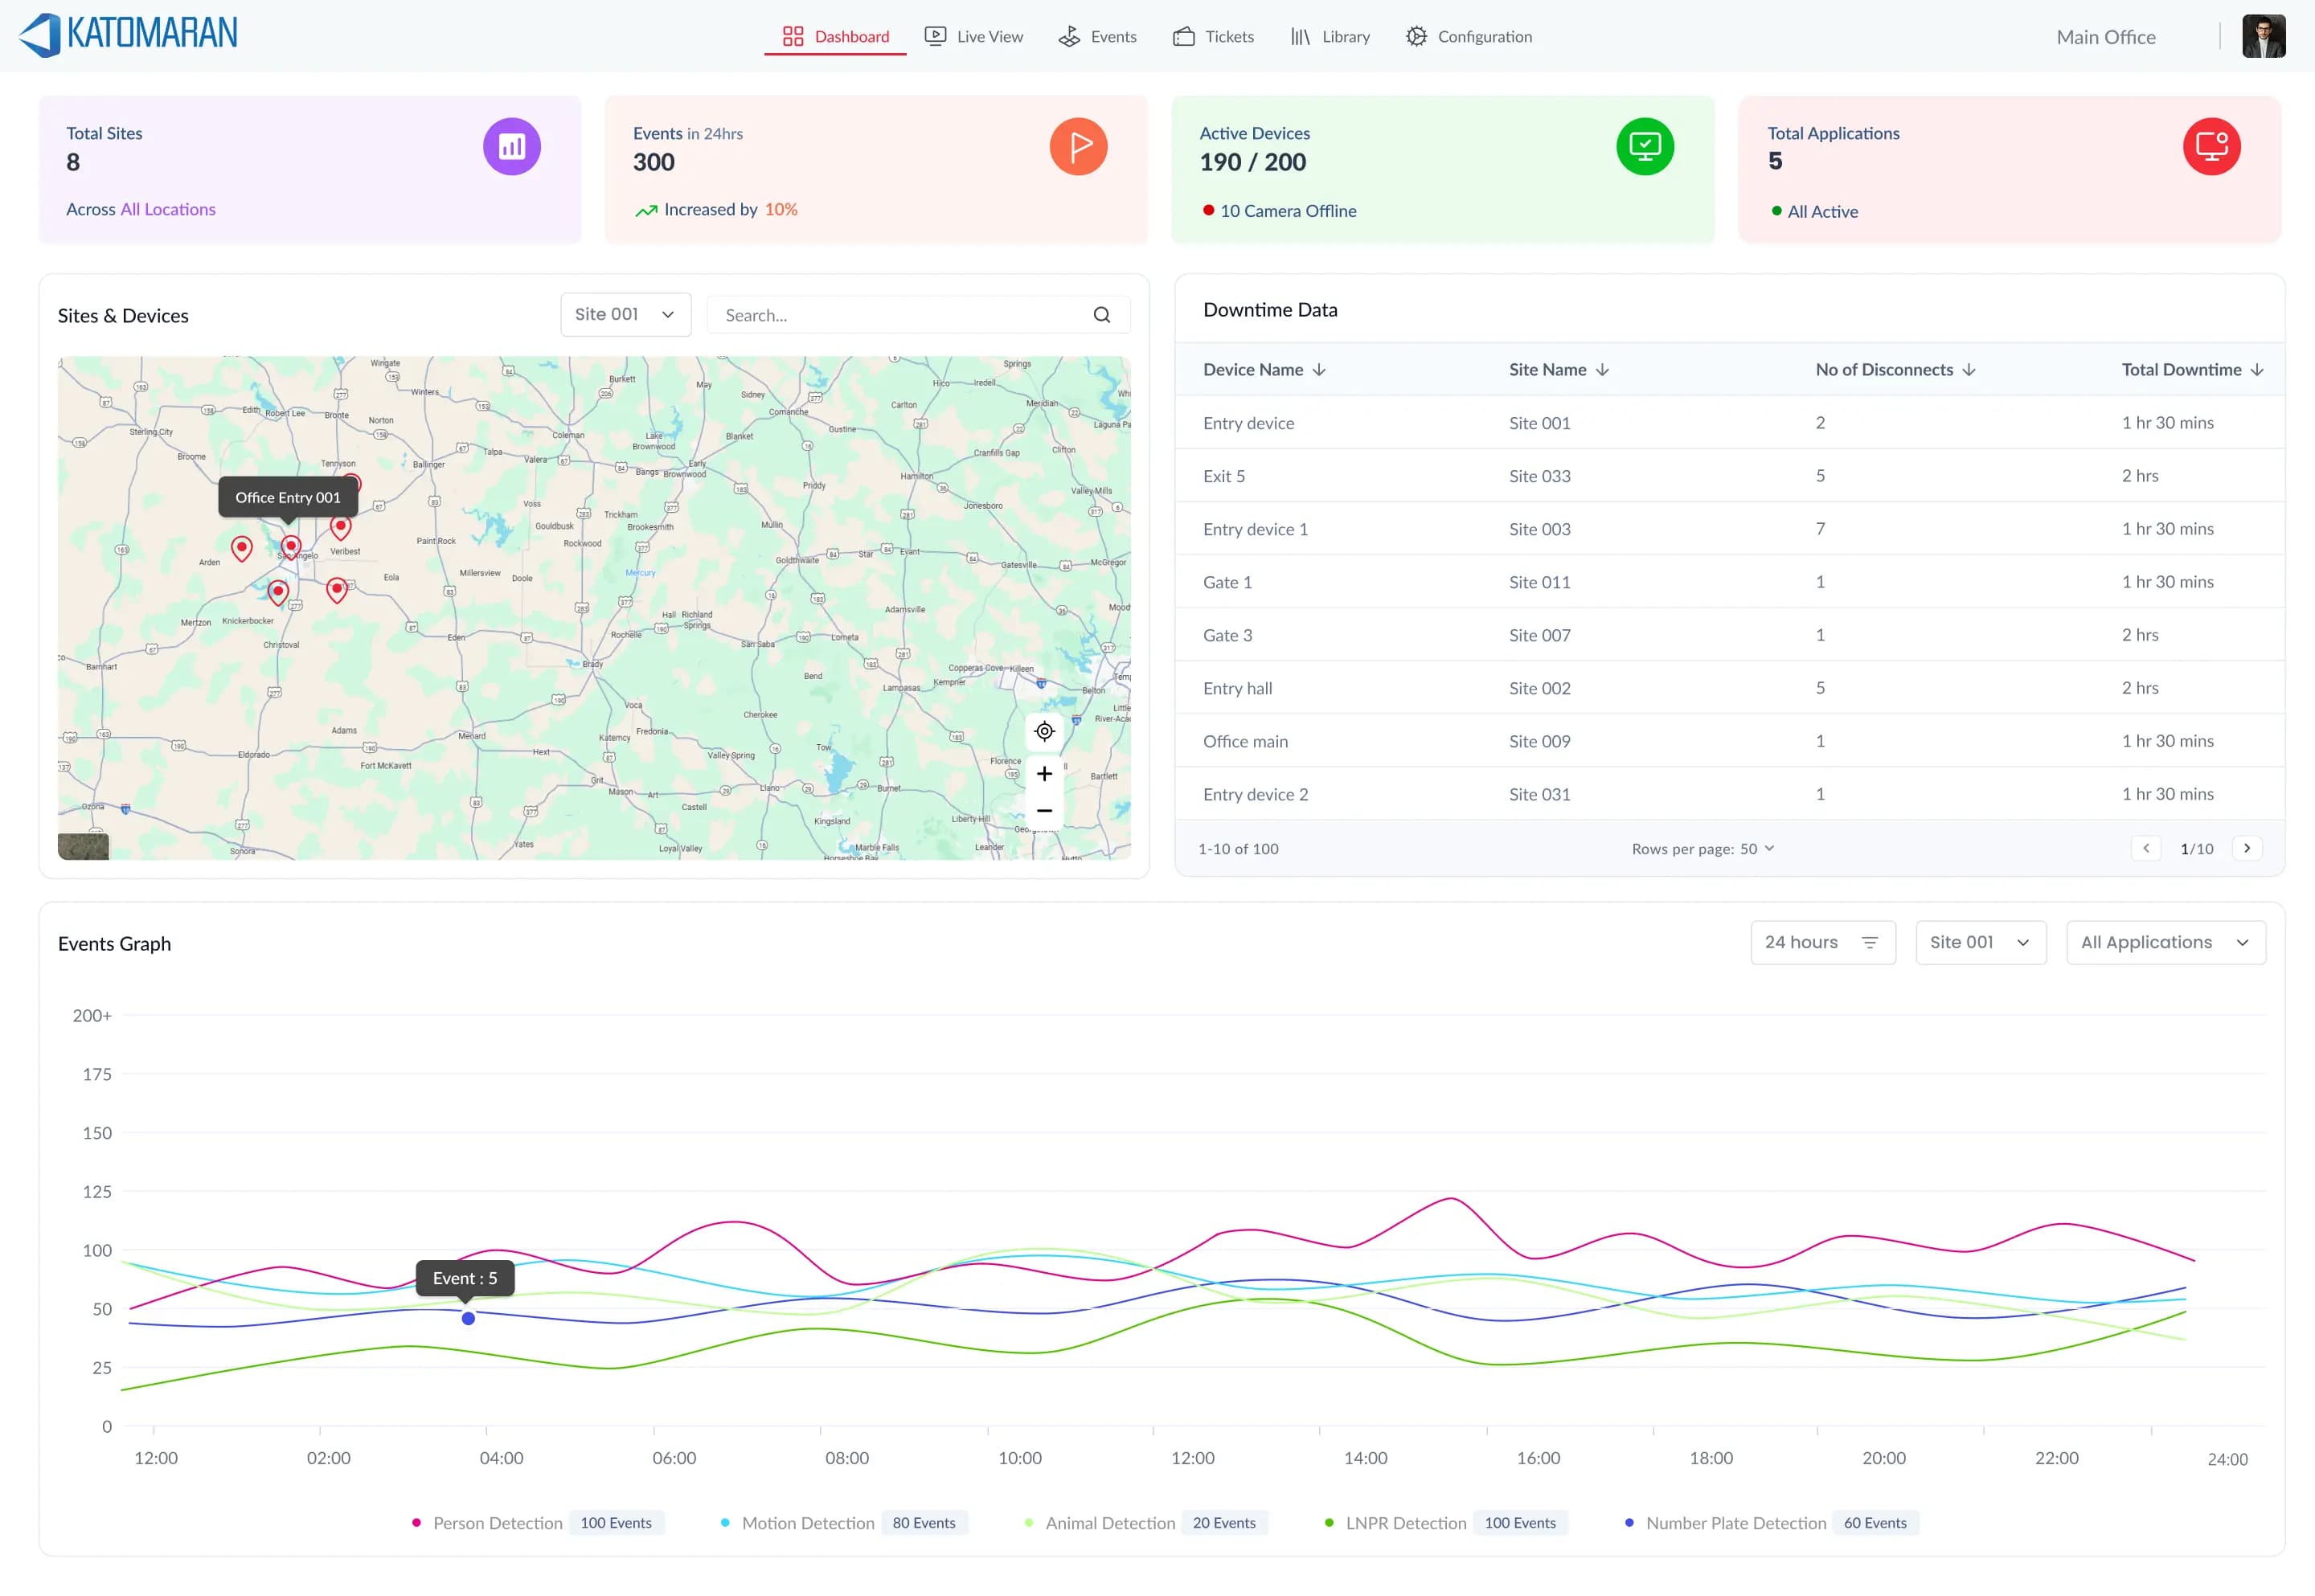Image resolution: width=2315 pixels, height=1596 pixels.
Task: Open Configuration using the gear icon
Action: click(x=1415, y=36)
